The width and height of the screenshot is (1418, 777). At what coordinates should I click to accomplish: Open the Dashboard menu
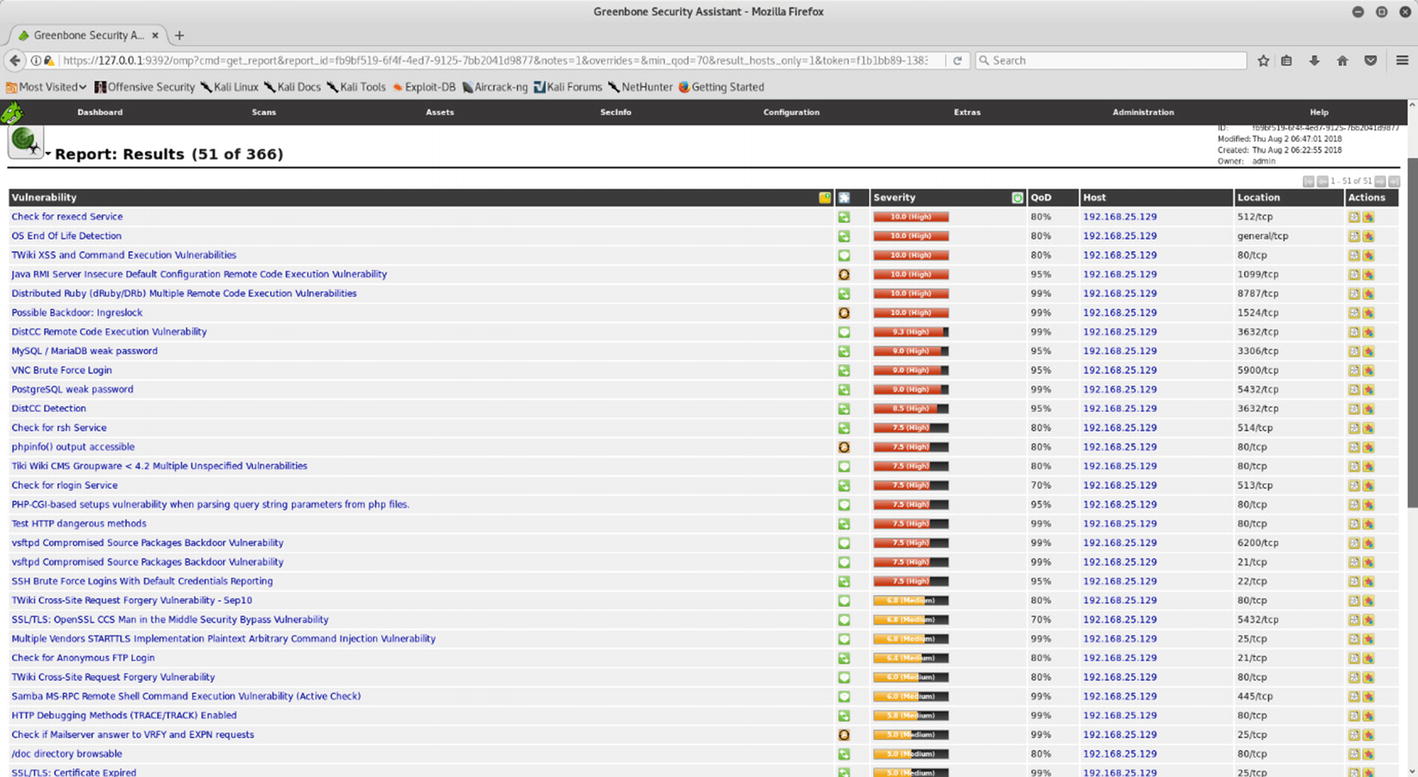tap(100, 112)
